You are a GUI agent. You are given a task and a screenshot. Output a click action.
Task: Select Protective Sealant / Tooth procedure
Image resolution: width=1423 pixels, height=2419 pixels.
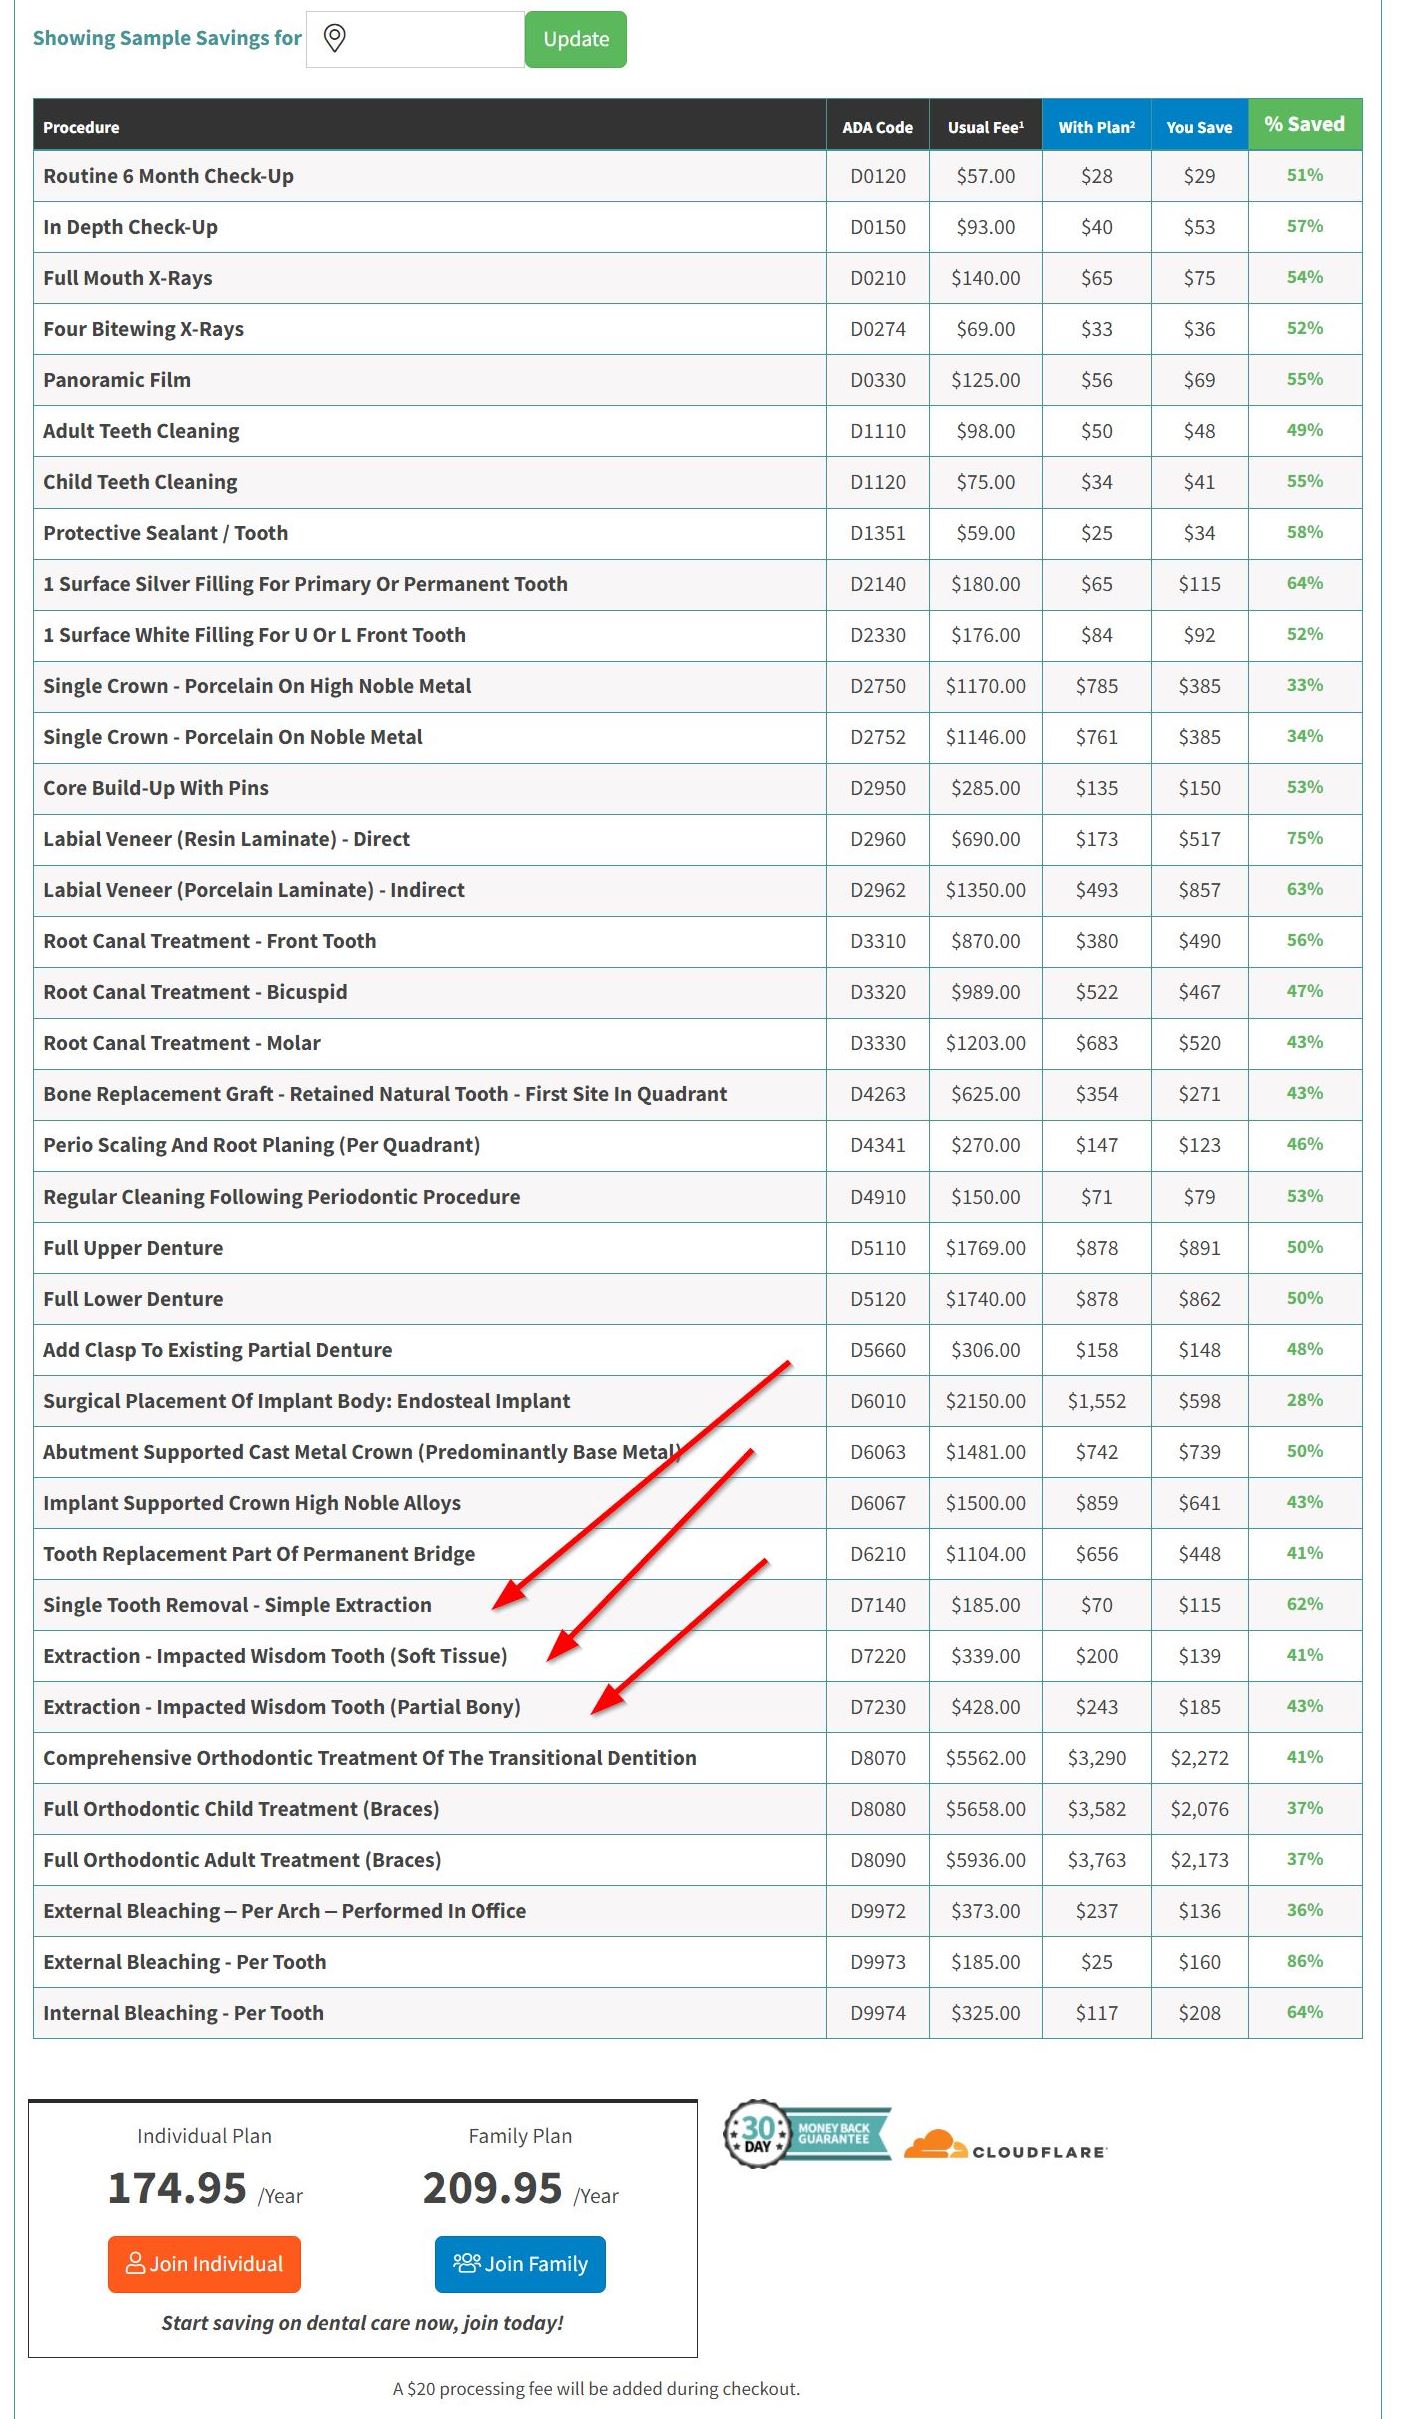click(x=165, y=533)
